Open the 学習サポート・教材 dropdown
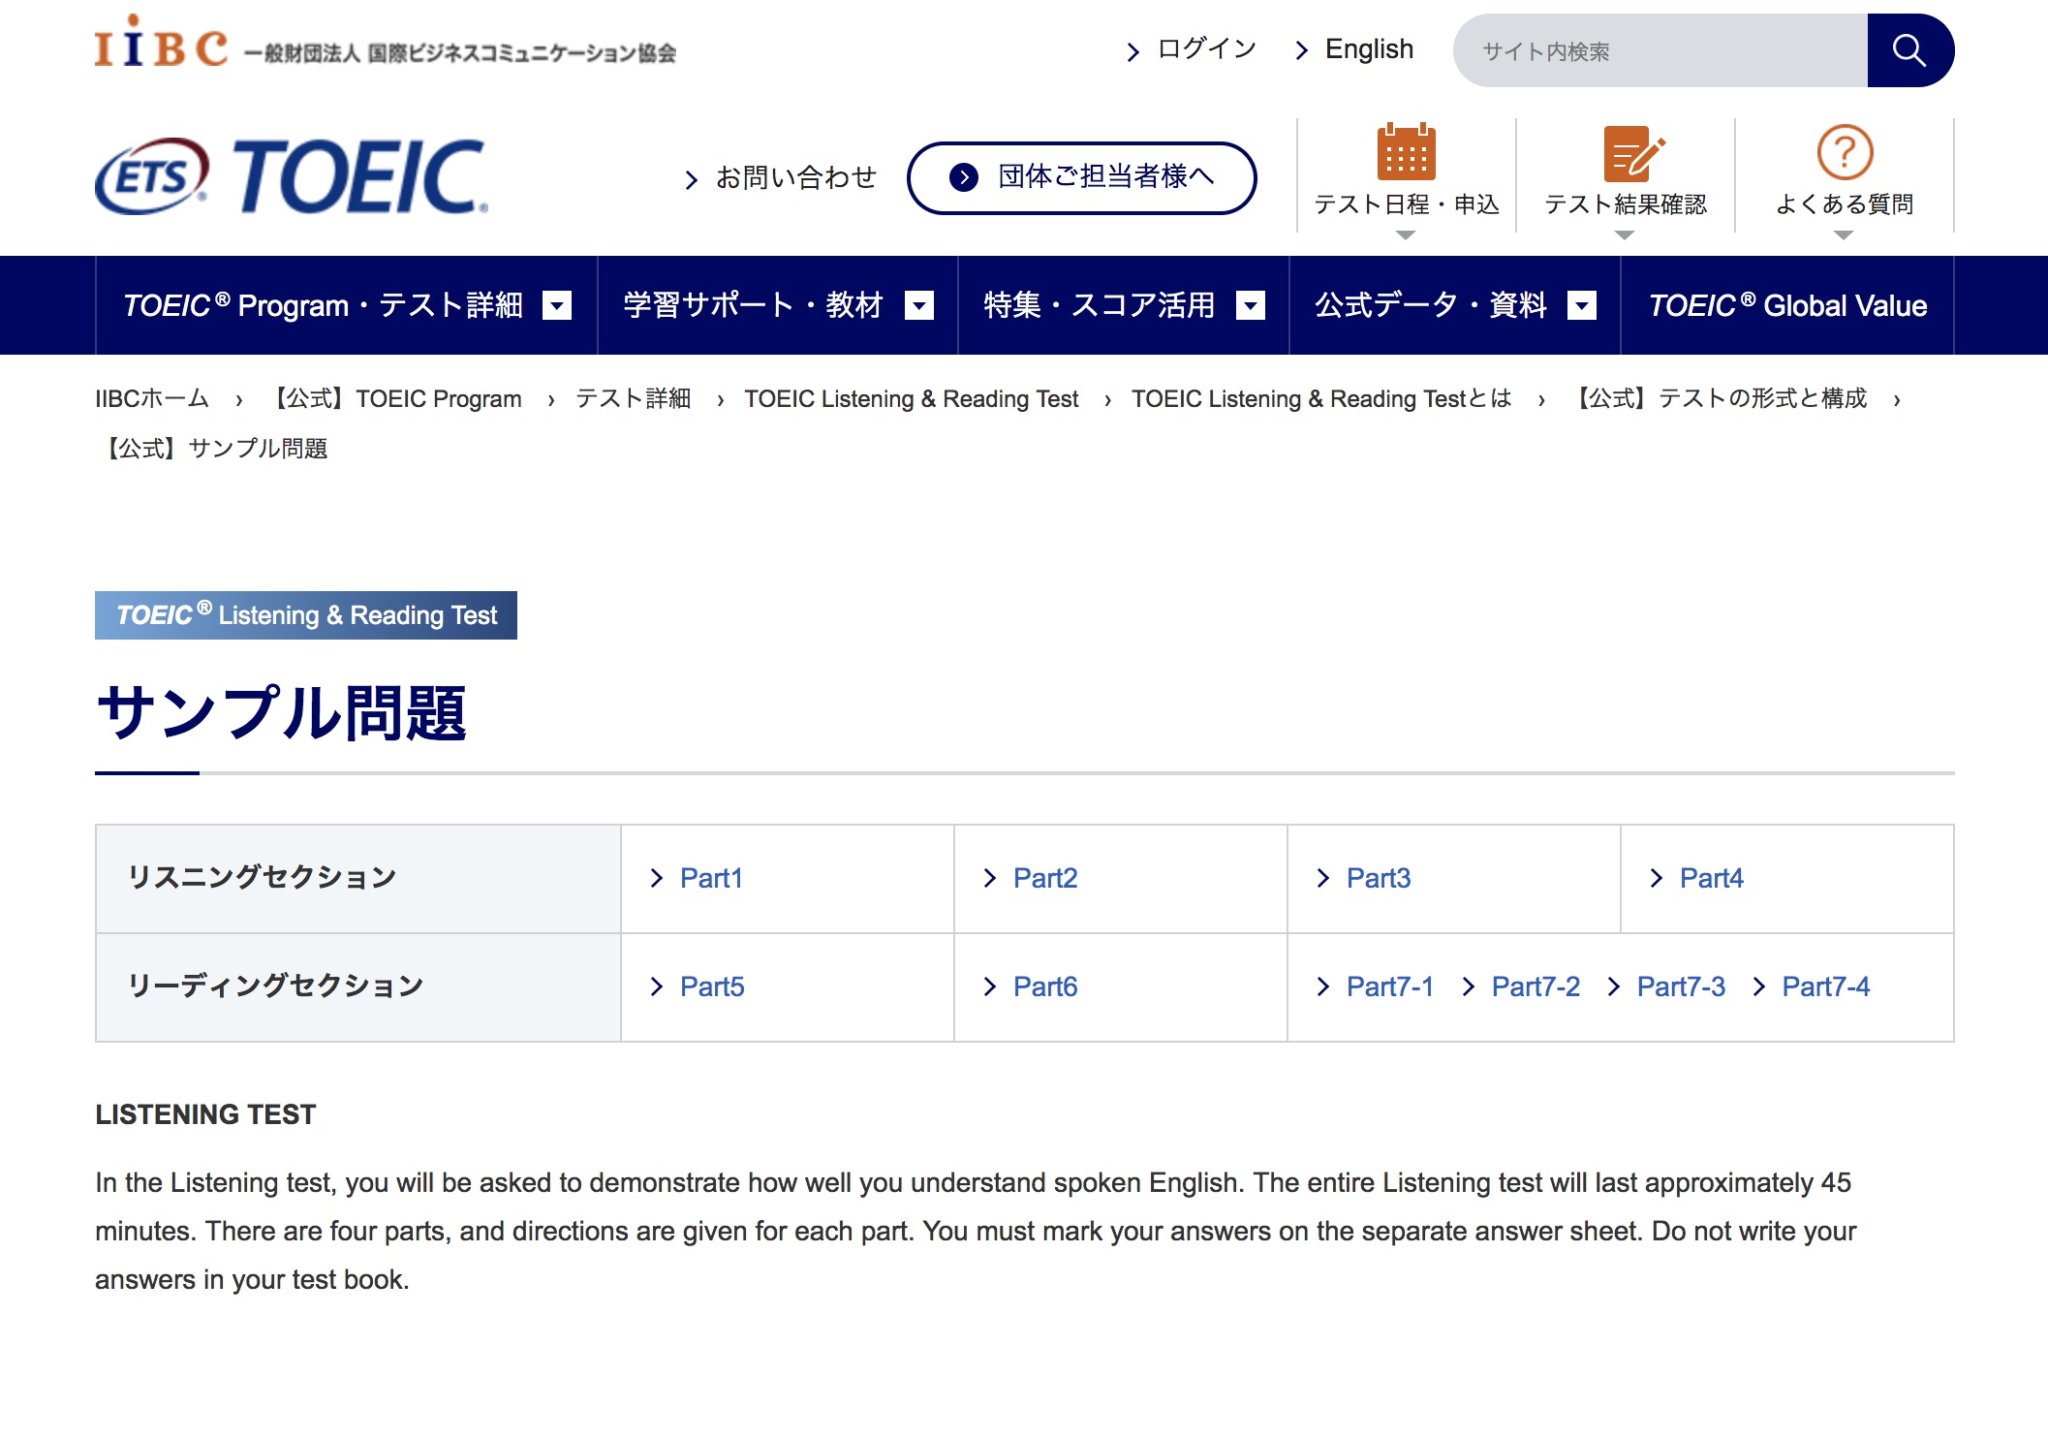Image resolution: width=2048 pixels, height=1440 pixels. [x=920, y=305]
